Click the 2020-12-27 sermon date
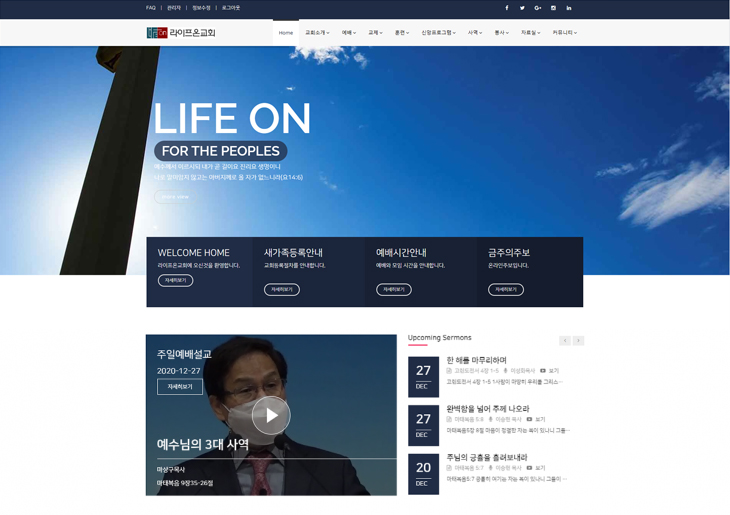The image size is (730, 515). point(179,371)
